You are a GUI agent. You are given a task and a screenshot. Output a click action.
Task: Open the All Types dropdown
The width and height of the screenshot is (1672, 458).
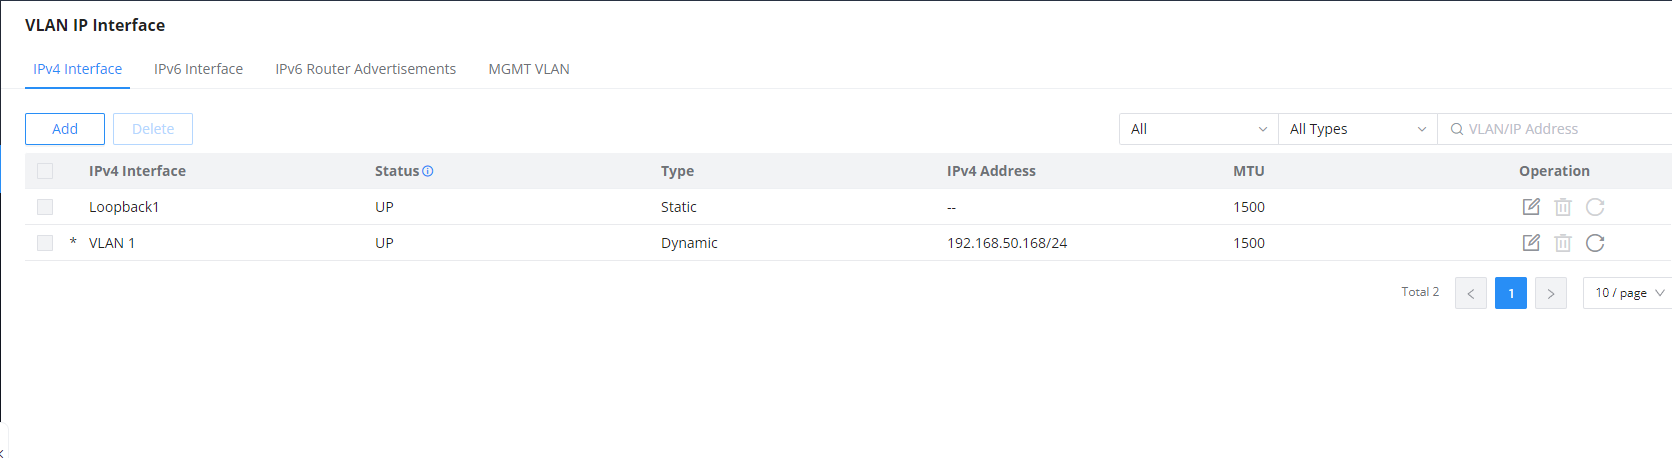1357,129
